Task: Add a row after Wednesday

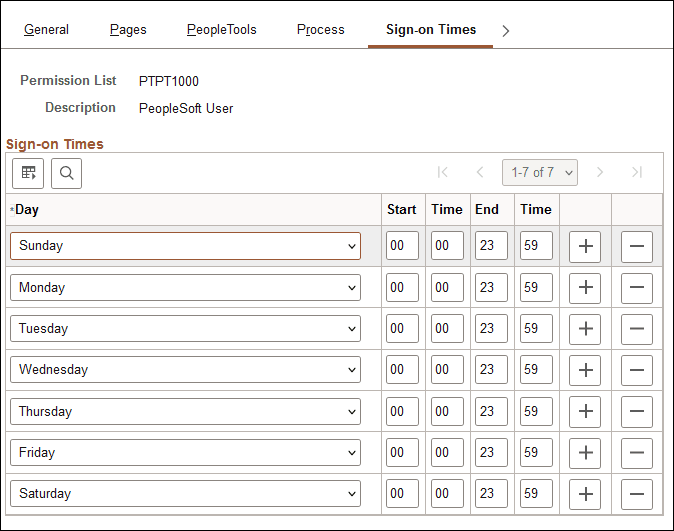Action: (x=585, y=370)
